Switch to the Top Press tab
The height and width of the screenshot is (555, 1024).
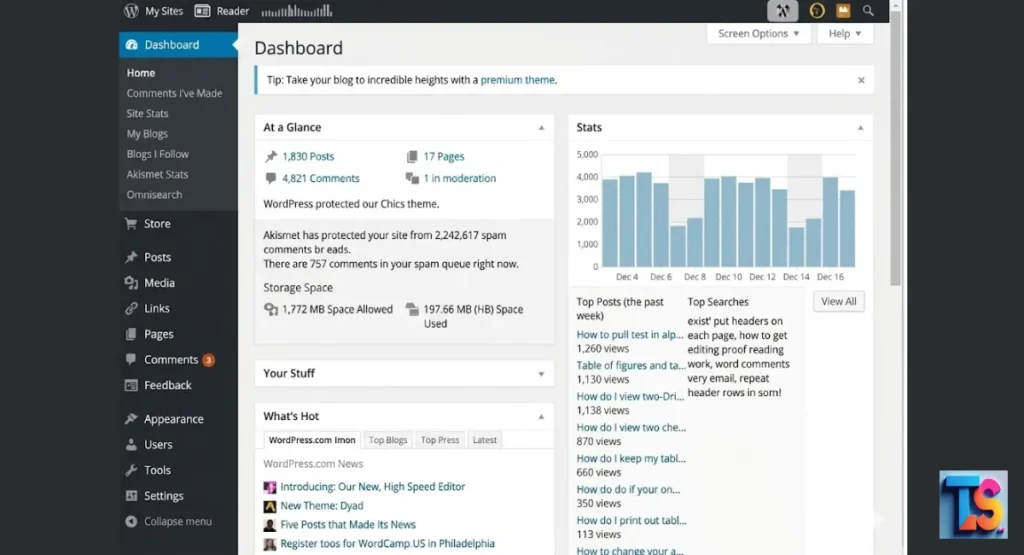440,440
